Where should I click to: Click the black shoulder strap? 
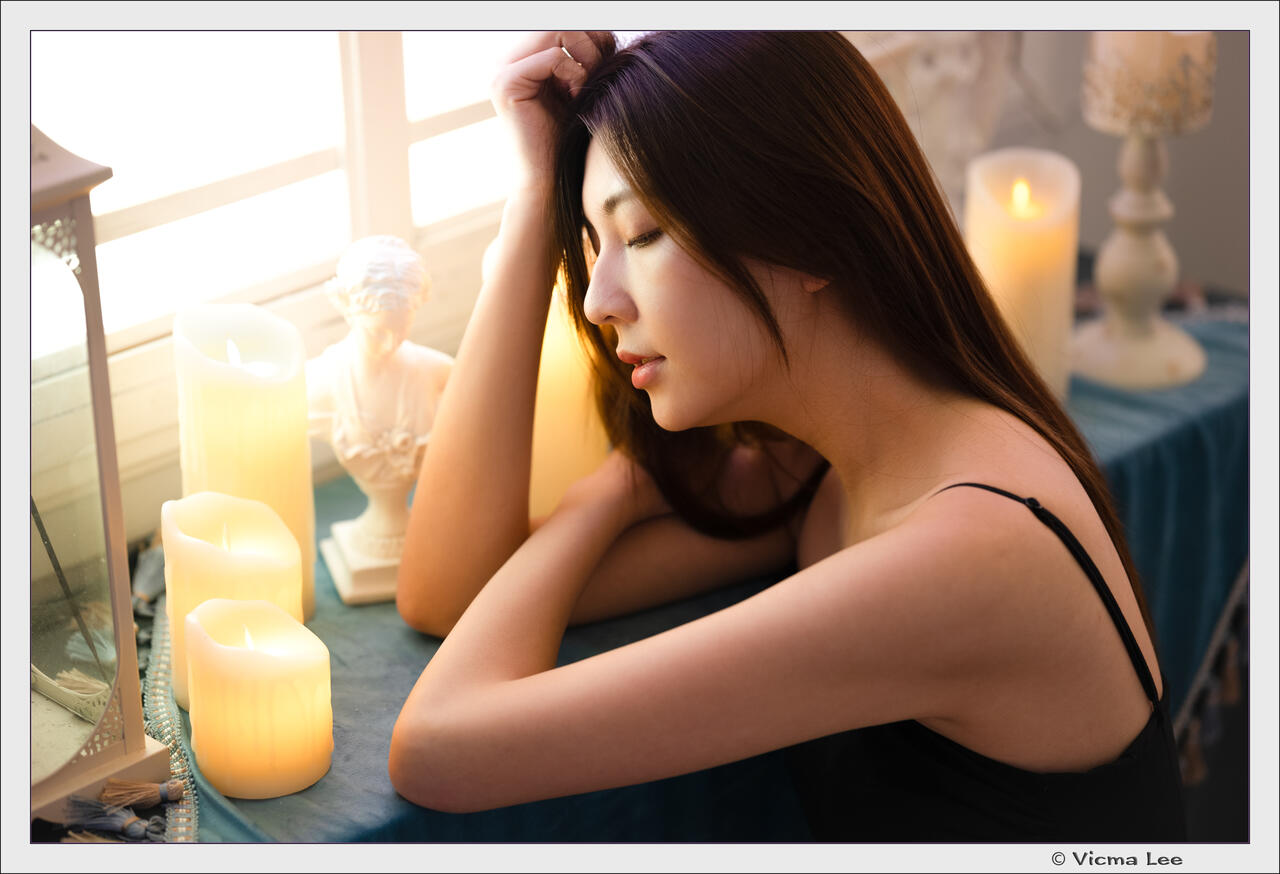click(x=1090, y=580)
